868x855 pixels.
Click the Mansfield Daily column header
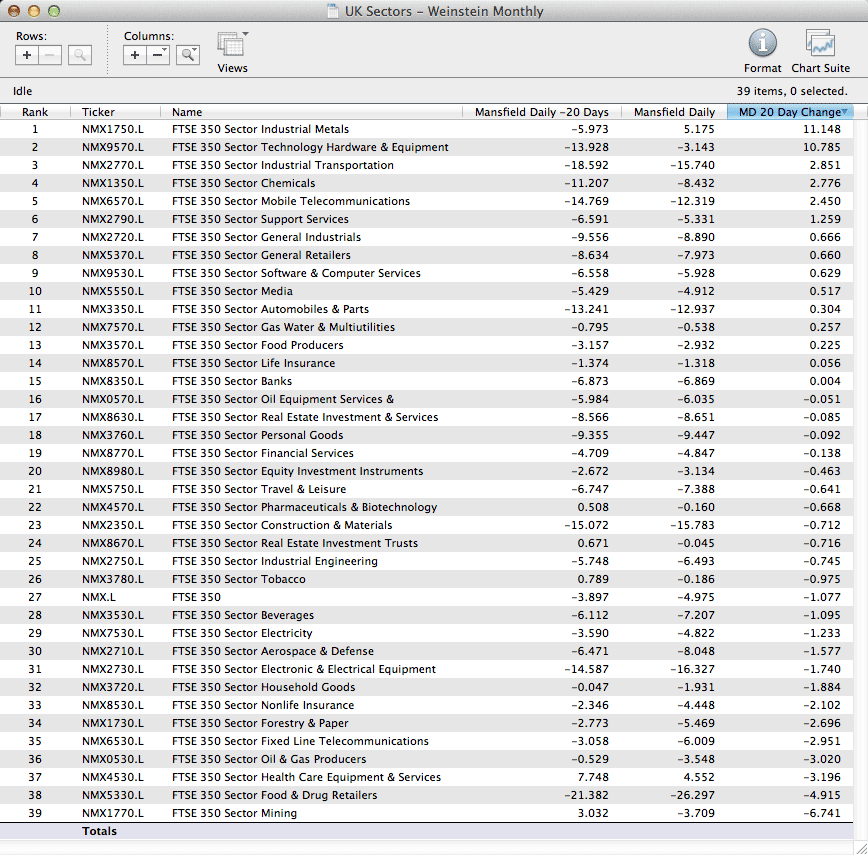pyautogui.click(x=674, y=112)
